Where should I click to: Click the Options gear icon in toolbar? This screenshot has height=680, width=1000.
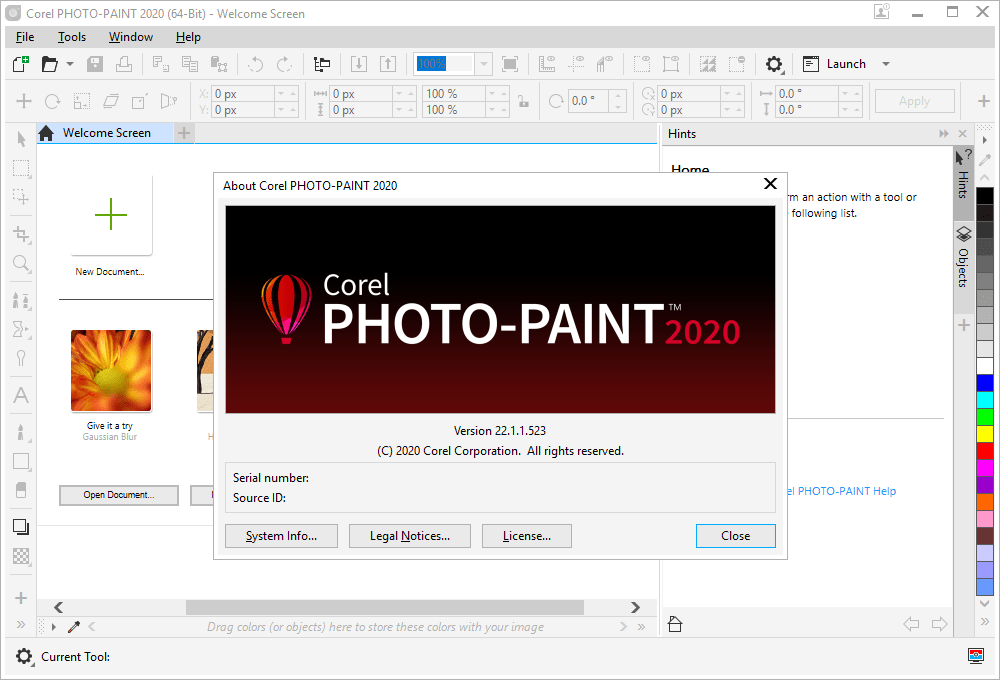point(774,64)
